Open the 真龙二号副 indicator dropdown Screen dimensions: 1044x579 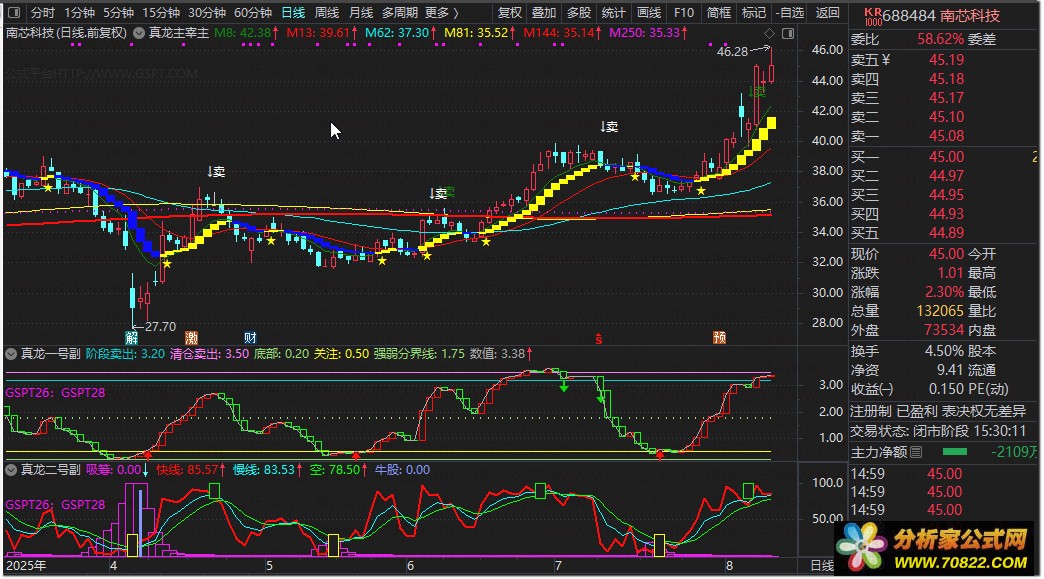point(11,470)
